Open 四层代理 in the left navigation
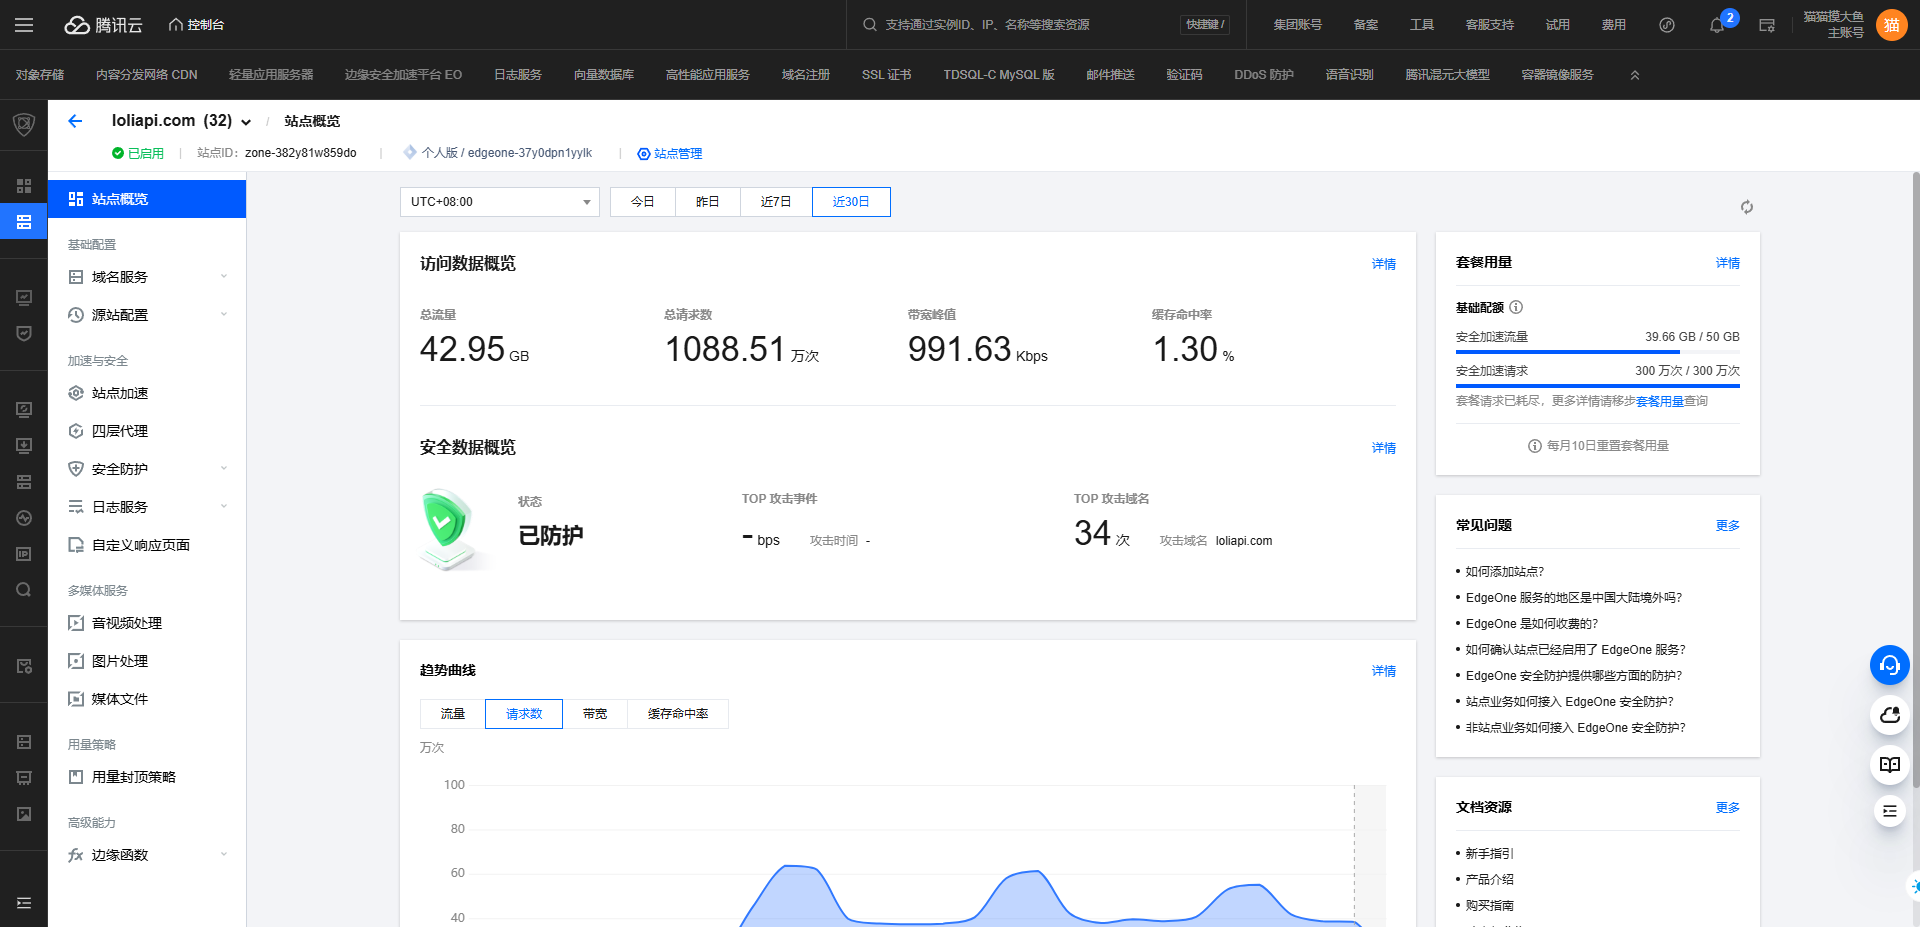 click(119, 430)
